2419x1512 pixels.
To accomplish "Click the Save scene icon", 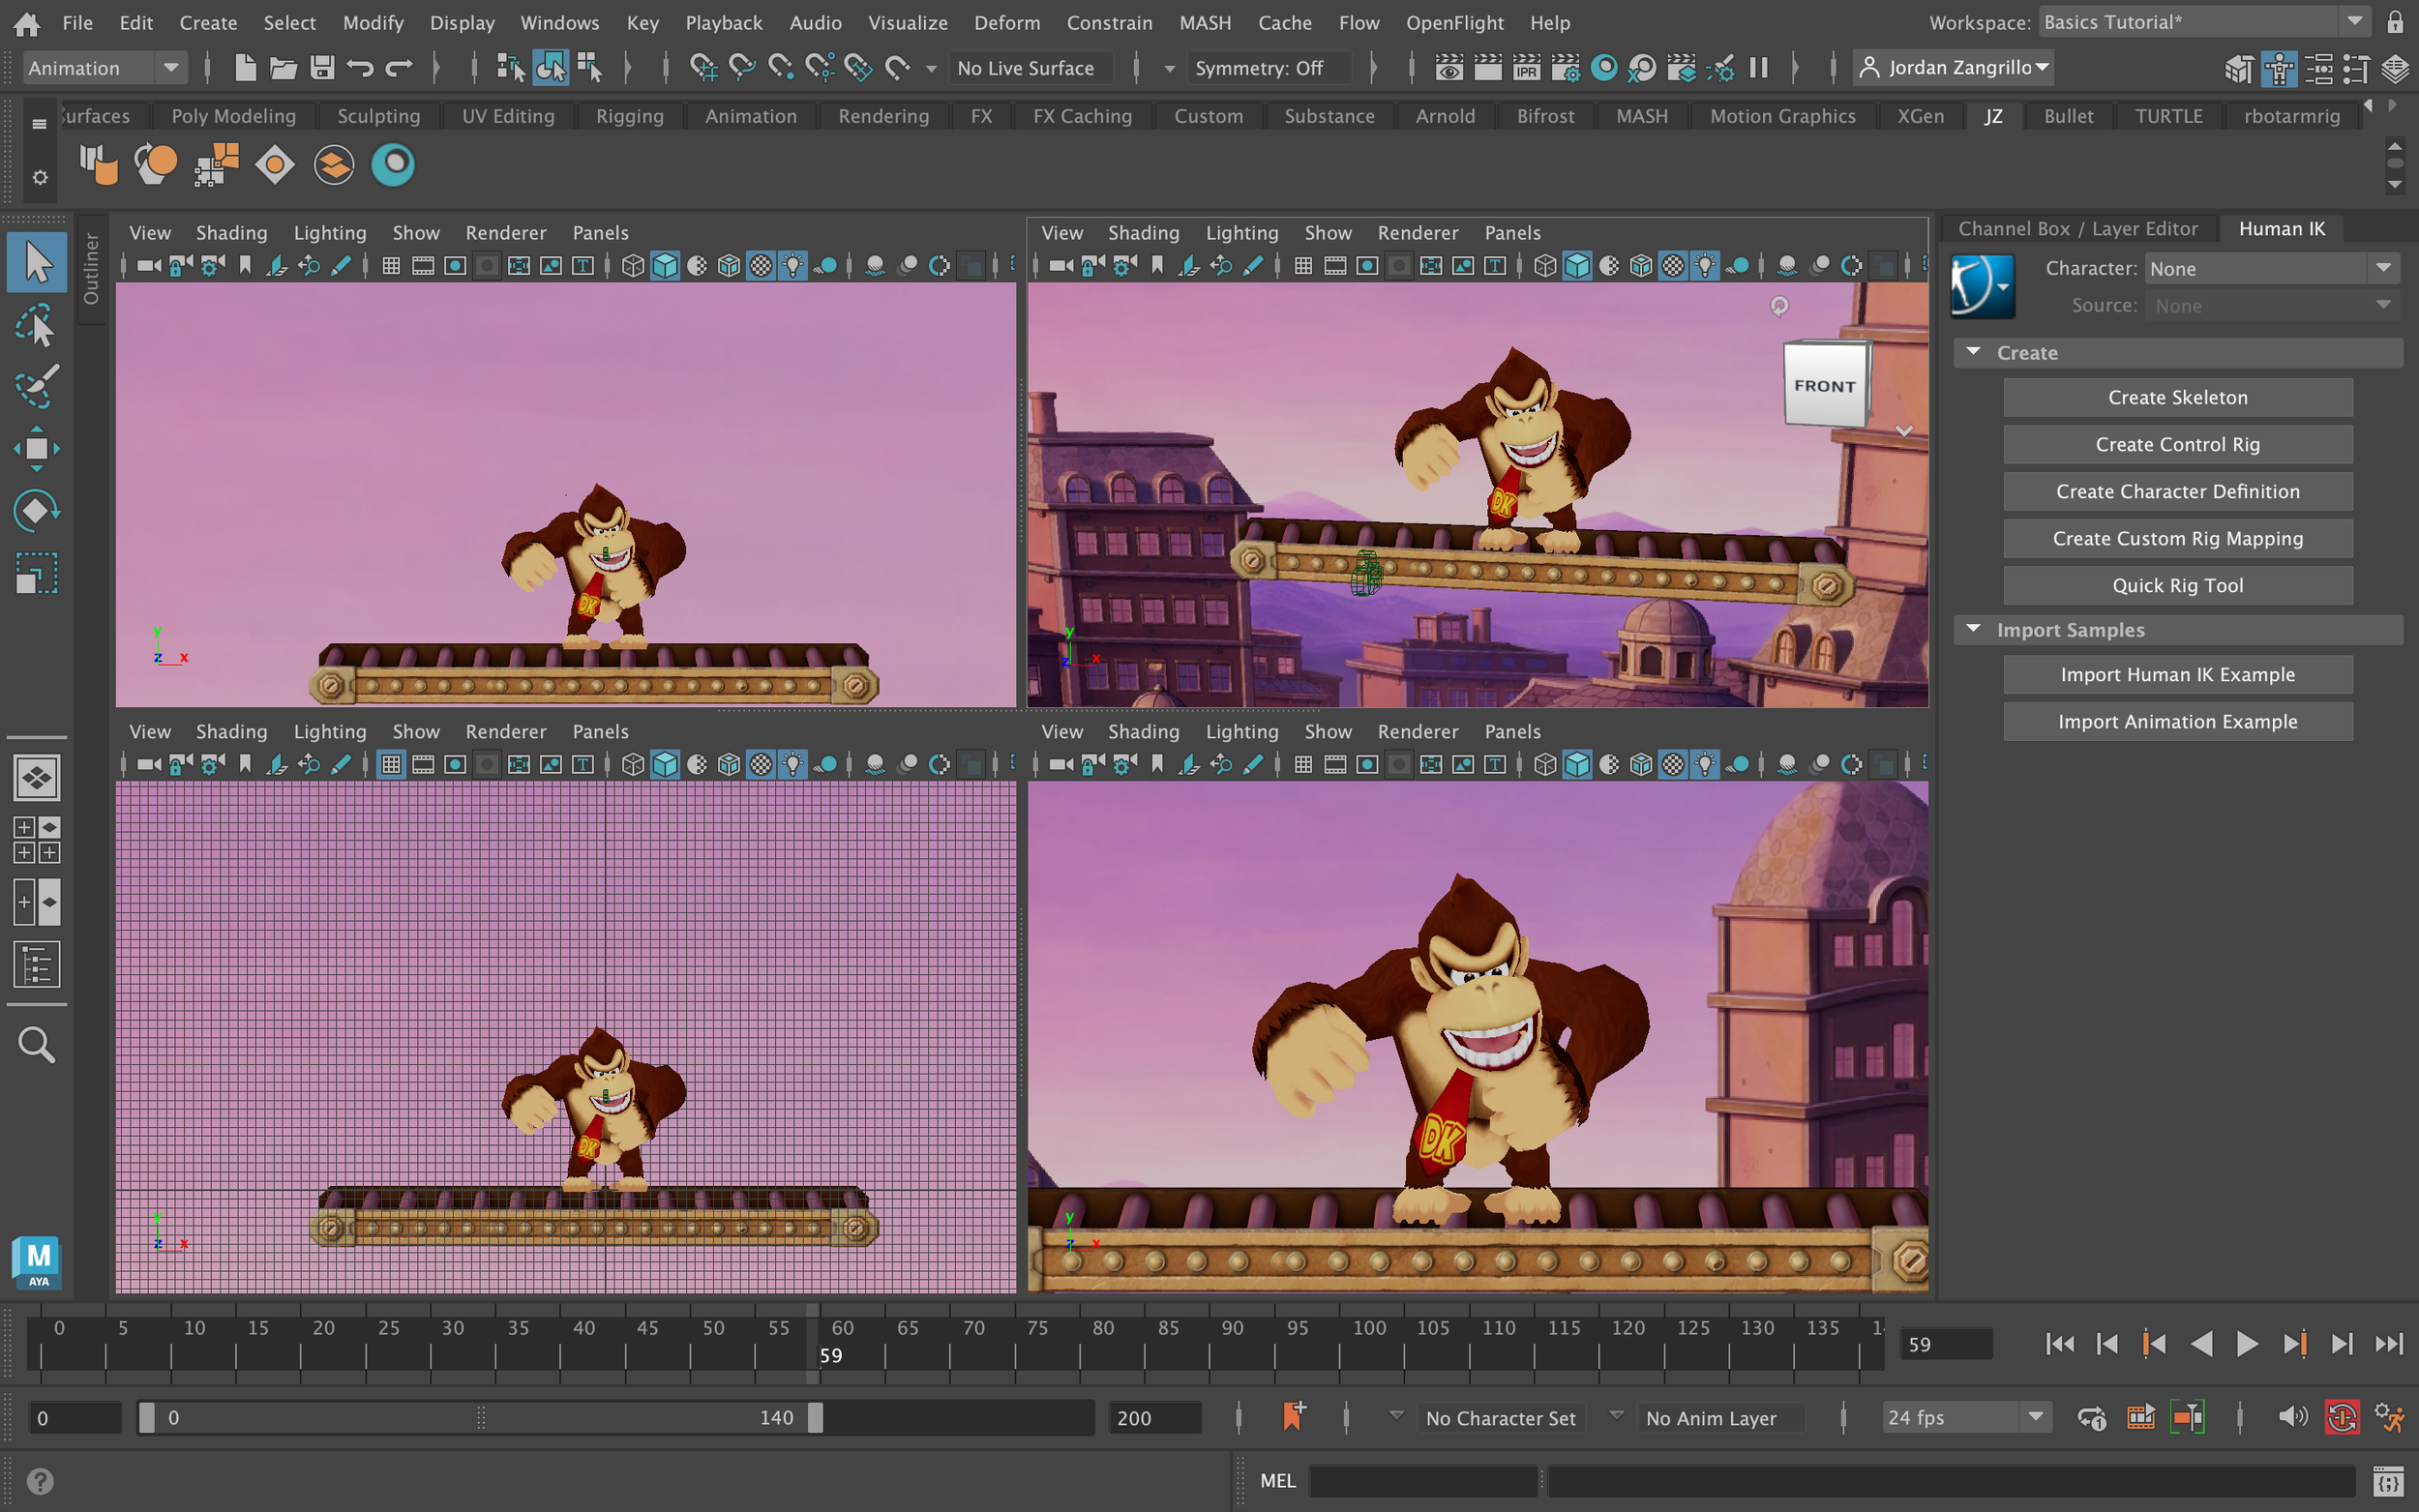I will (x=321, y=68).
